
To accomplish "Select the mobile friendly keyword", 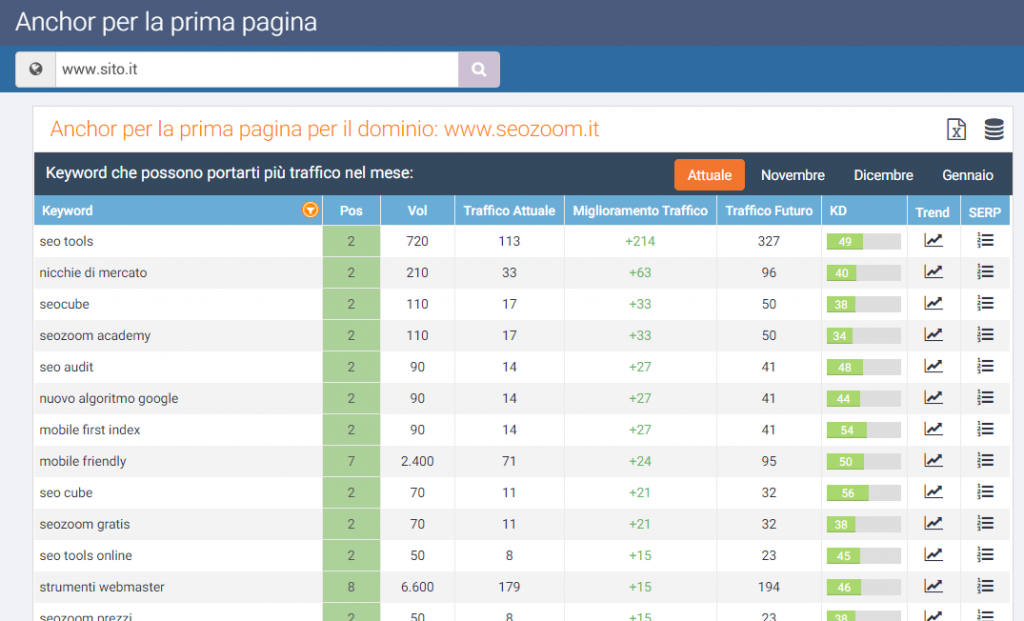I will [82, 461].
